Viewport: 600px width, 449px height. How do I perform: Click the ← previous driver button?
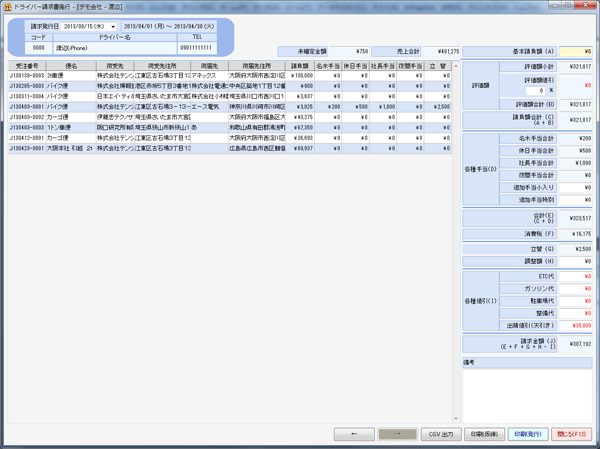click(353, 435)
